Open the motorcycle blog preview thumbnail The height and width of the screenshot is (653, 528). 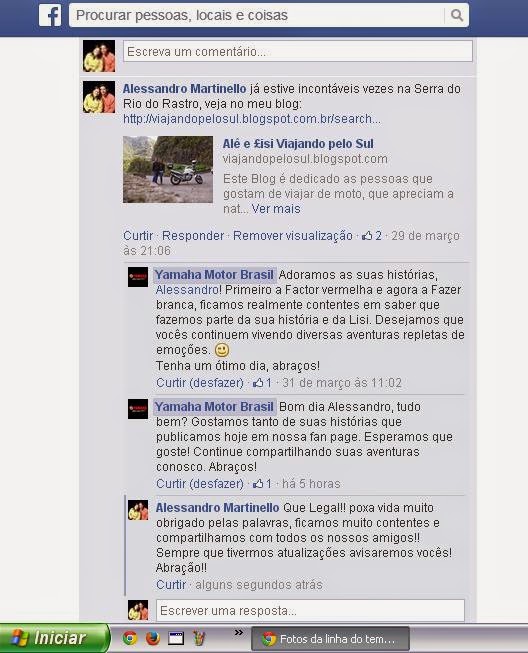[168, 169]
